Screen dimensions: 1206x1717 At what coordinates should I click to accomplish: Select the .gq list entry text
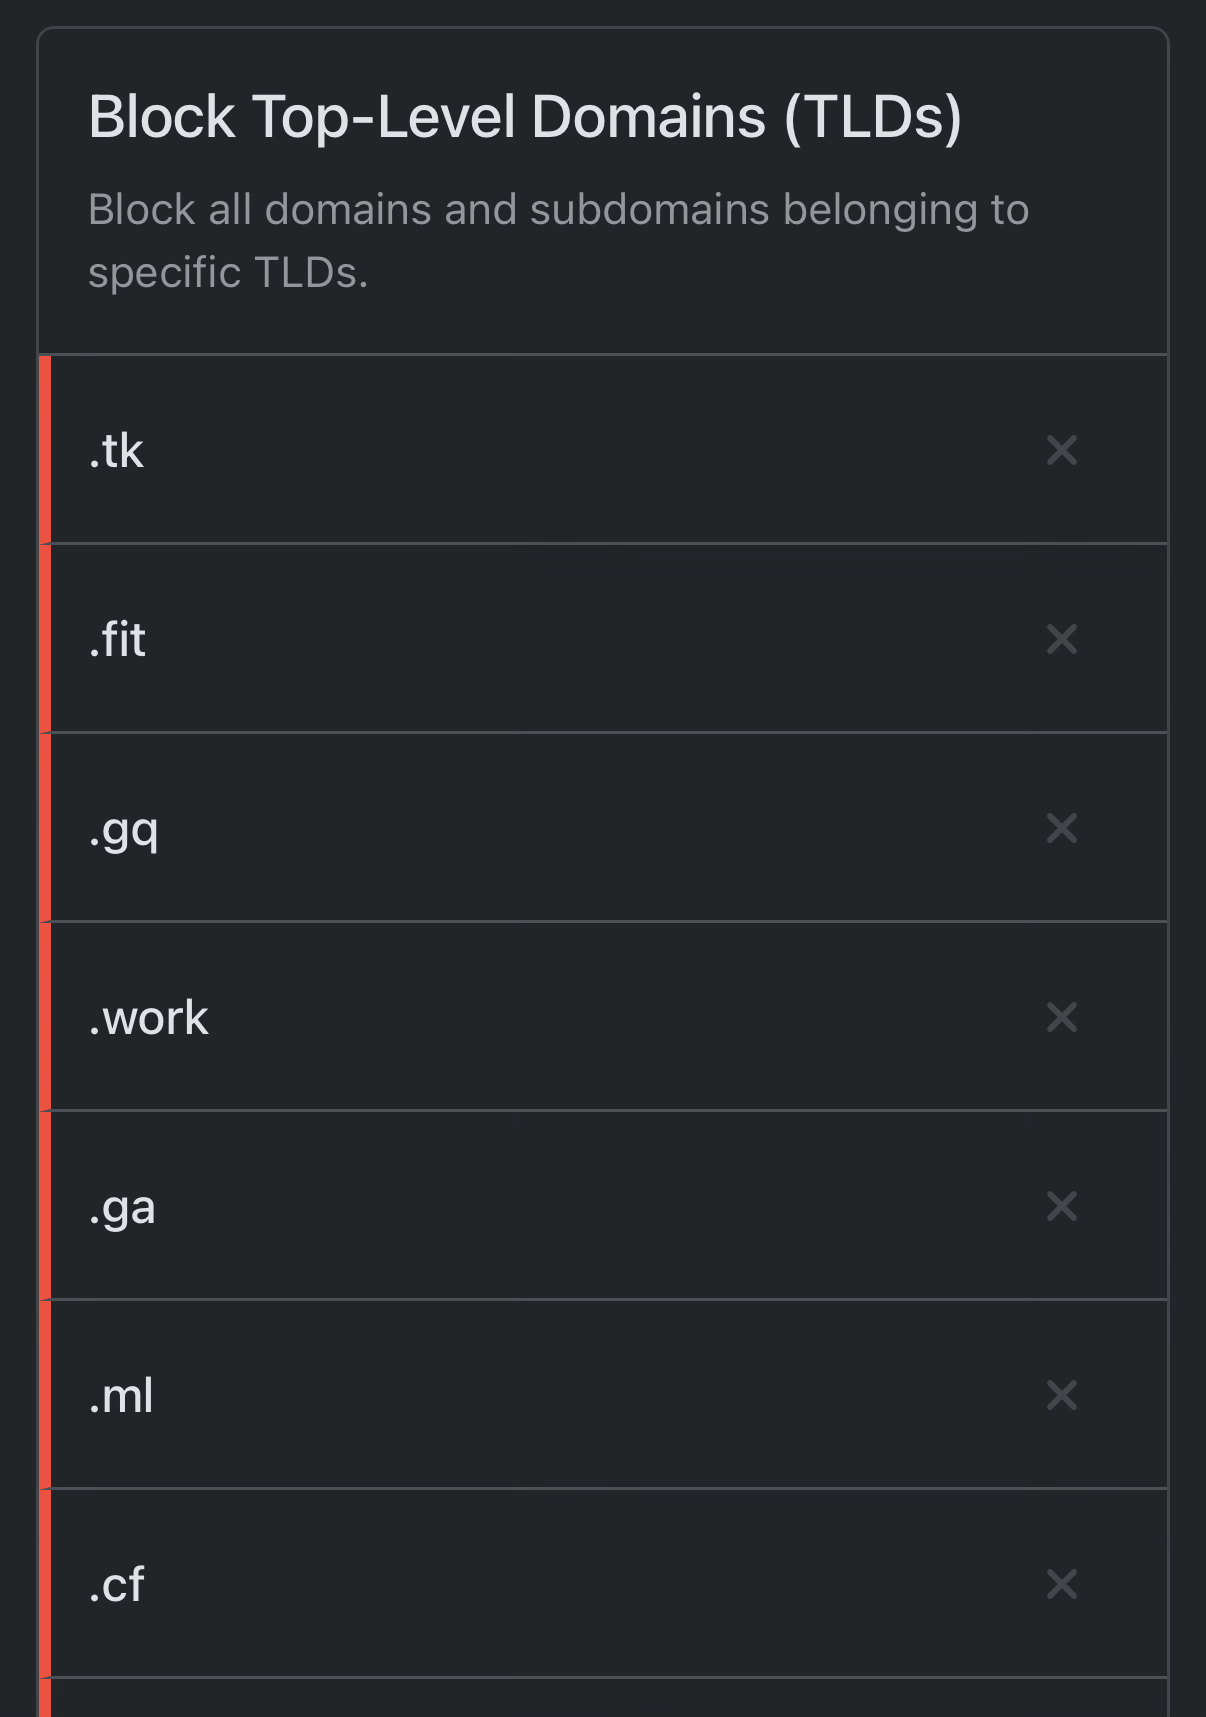pos(124,832)
